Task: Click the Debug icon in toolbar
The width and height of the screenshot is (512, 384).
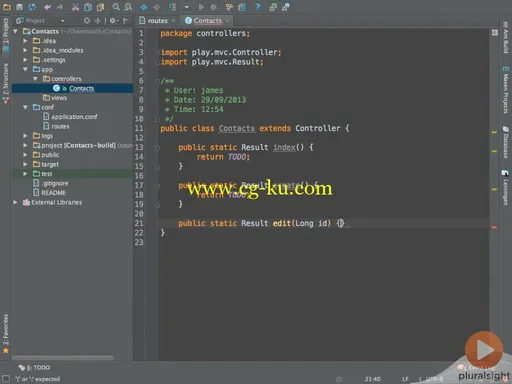Action: (213, 7)
